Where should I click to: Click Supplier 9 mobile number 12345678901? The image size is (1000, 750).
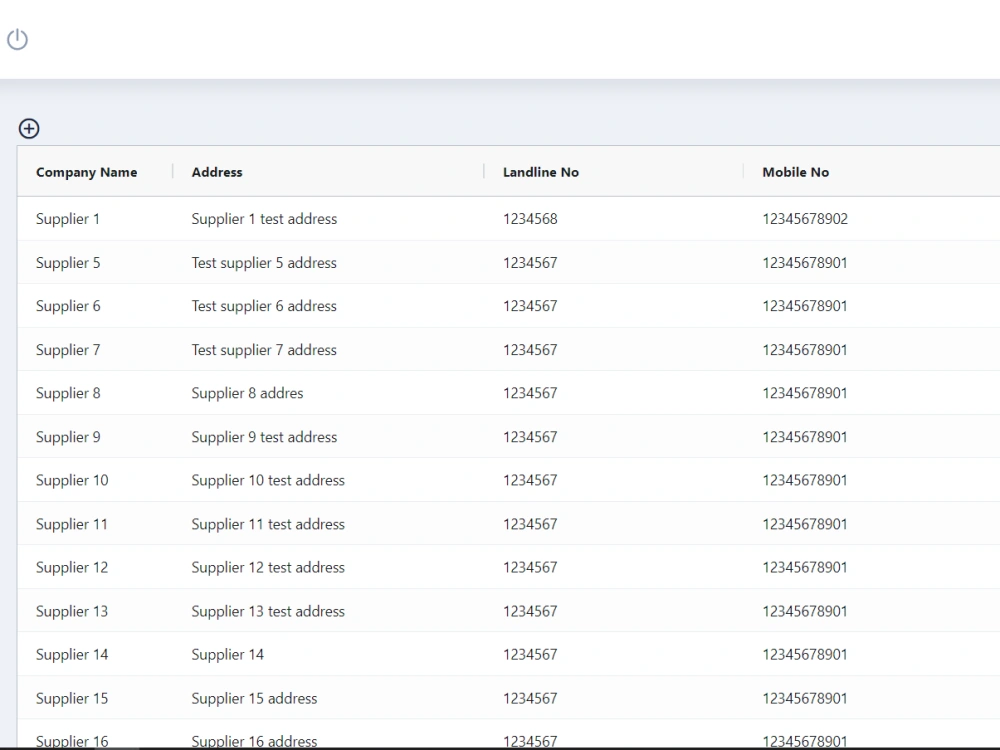click(805, 438)
